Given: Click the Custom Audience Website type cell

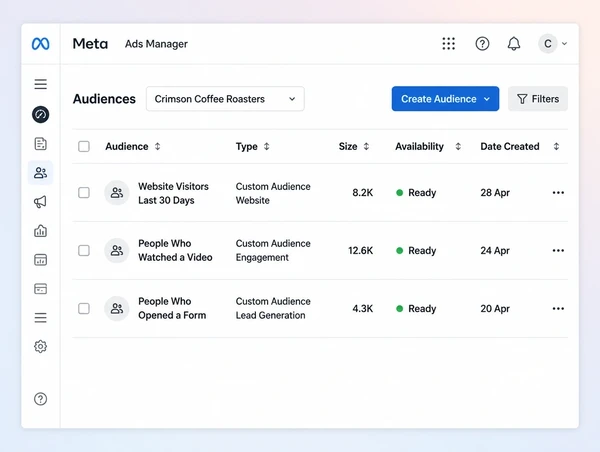Looking at the screenshot, I should click(273, 193).
